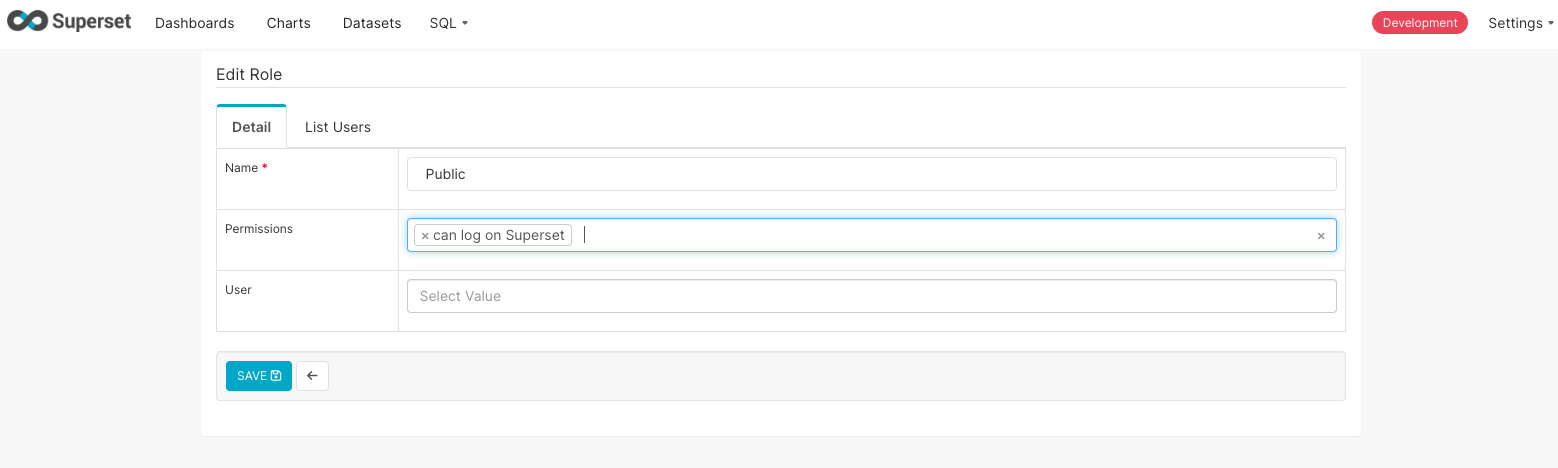Navigate to Charts in the top bar
Image resolution: width=1558 pixels, height=468 pixels.
coord(288,23)
